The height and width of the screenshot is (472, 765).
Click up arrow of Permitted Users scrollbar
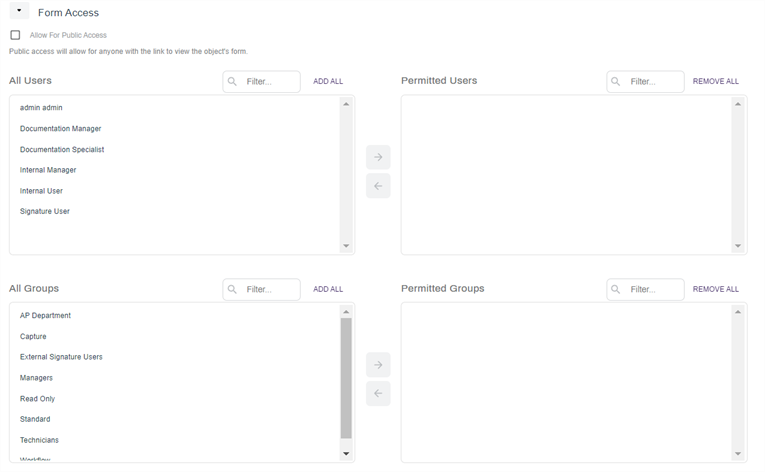tap(738, 104)
